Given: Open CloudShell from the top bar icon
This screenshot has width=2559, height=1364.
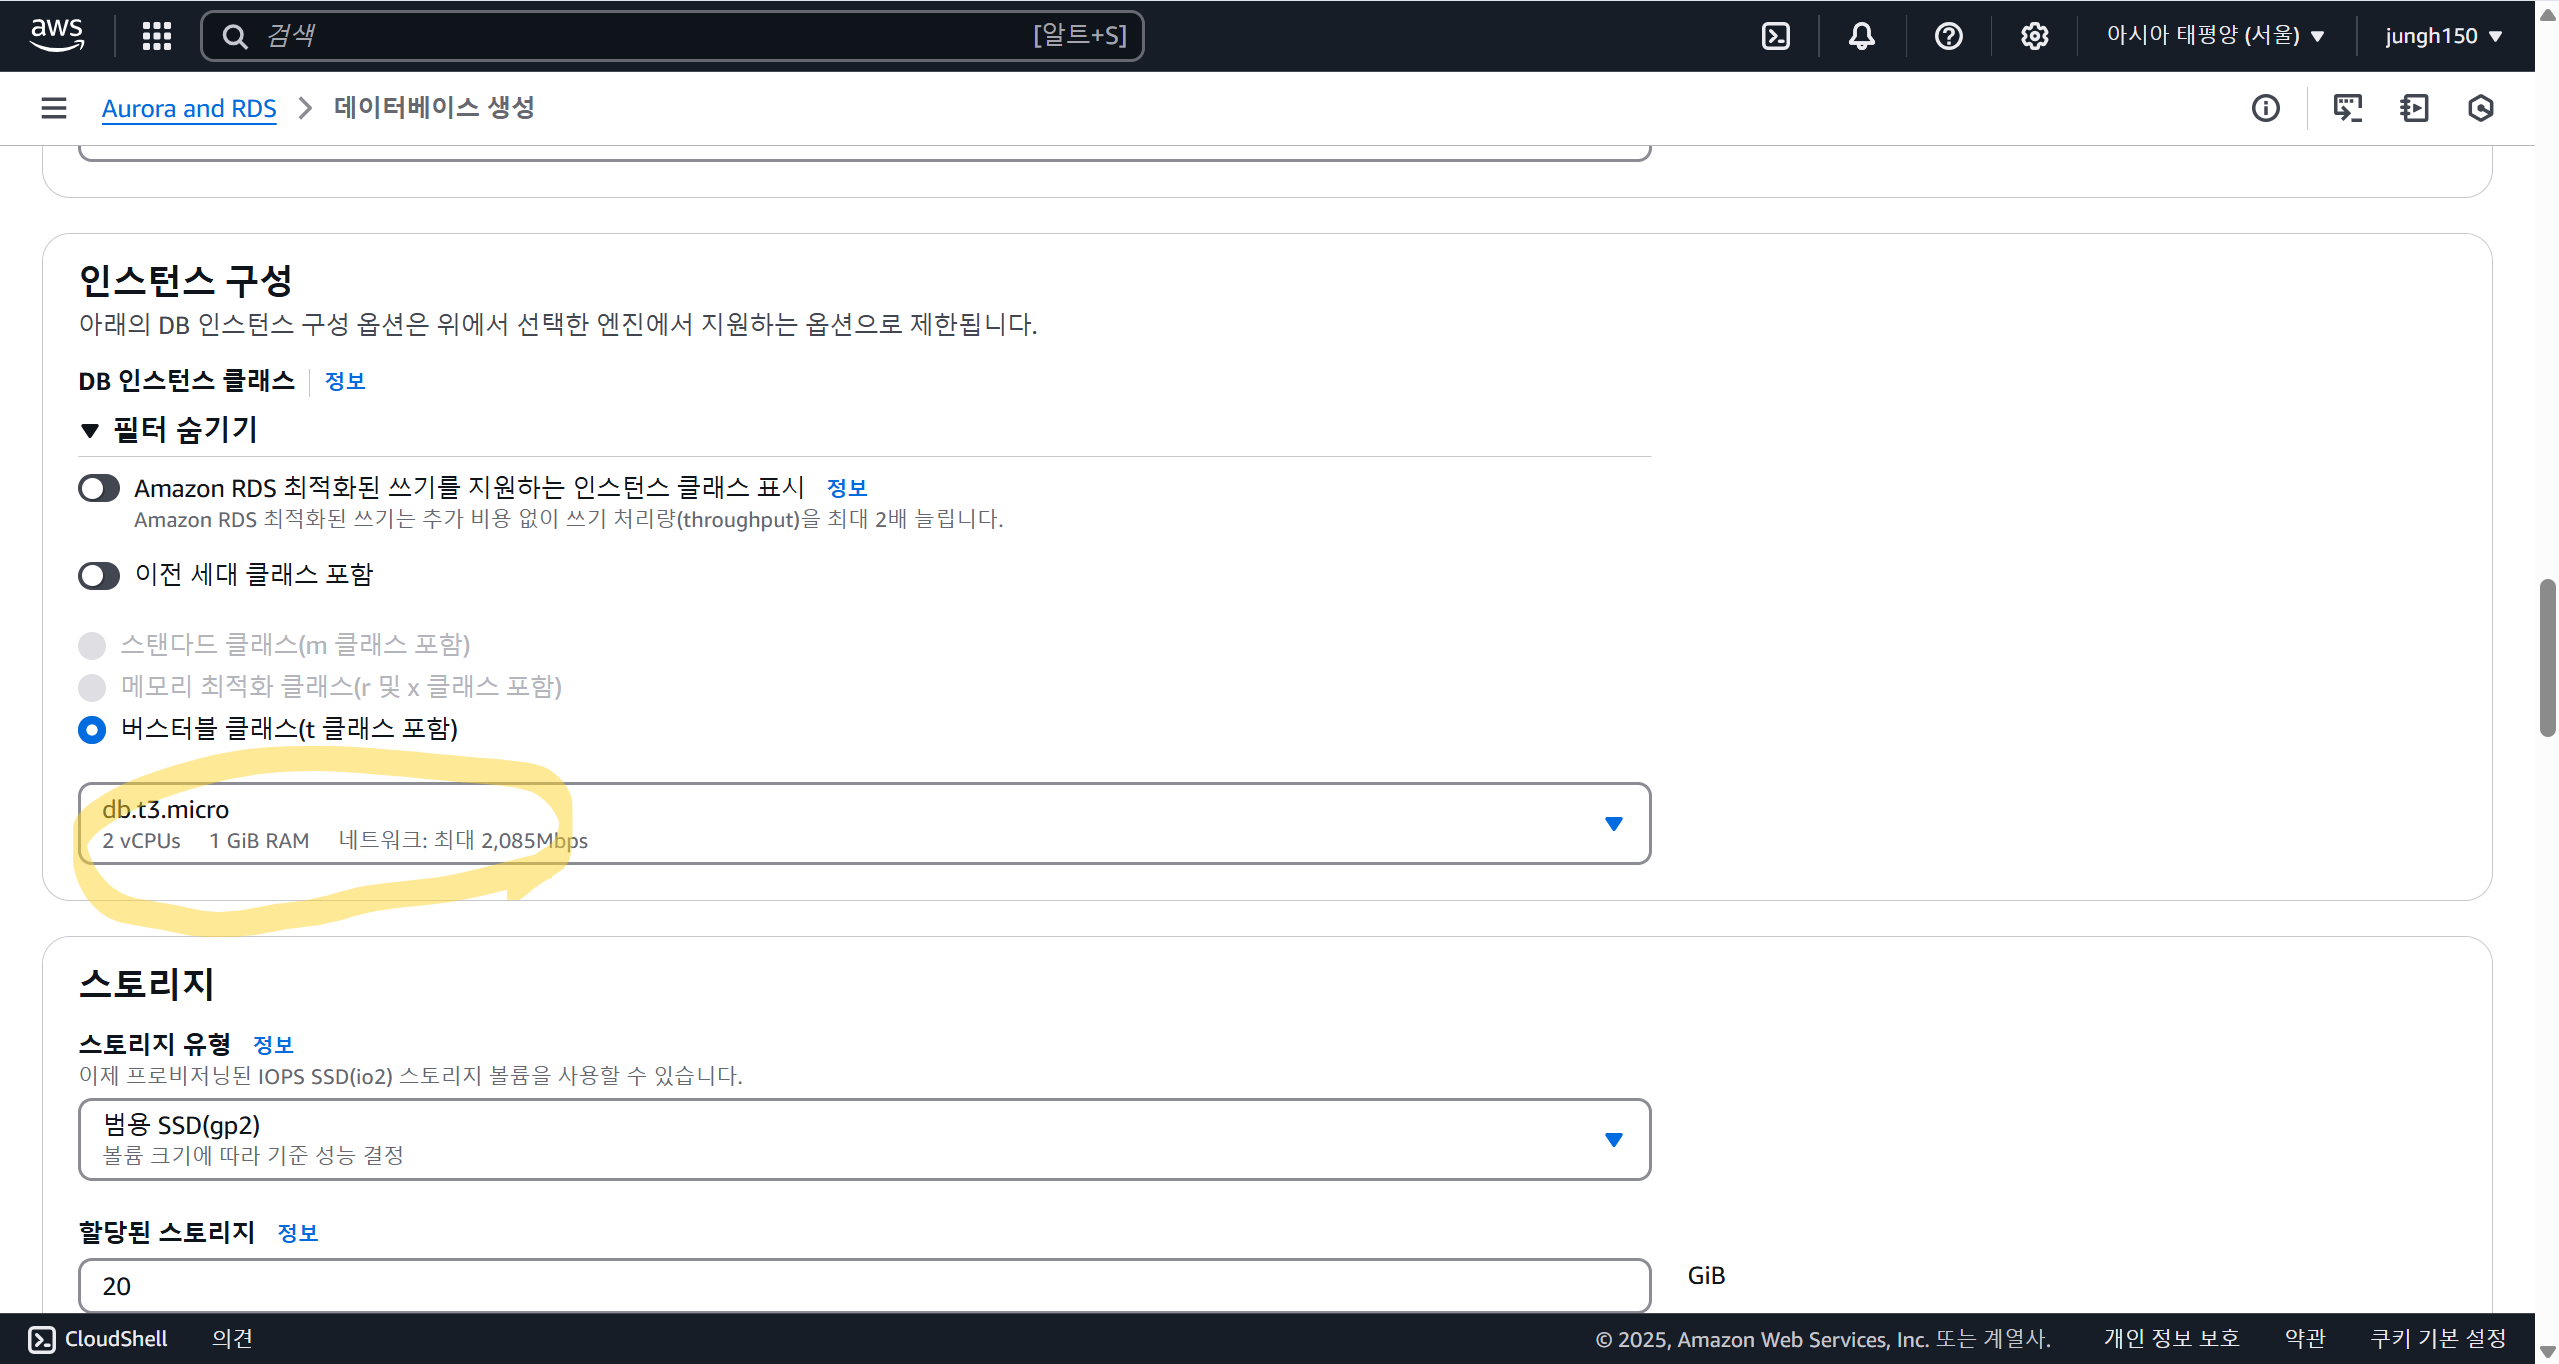Looking at the screenshot, I should pos(1776,36).
